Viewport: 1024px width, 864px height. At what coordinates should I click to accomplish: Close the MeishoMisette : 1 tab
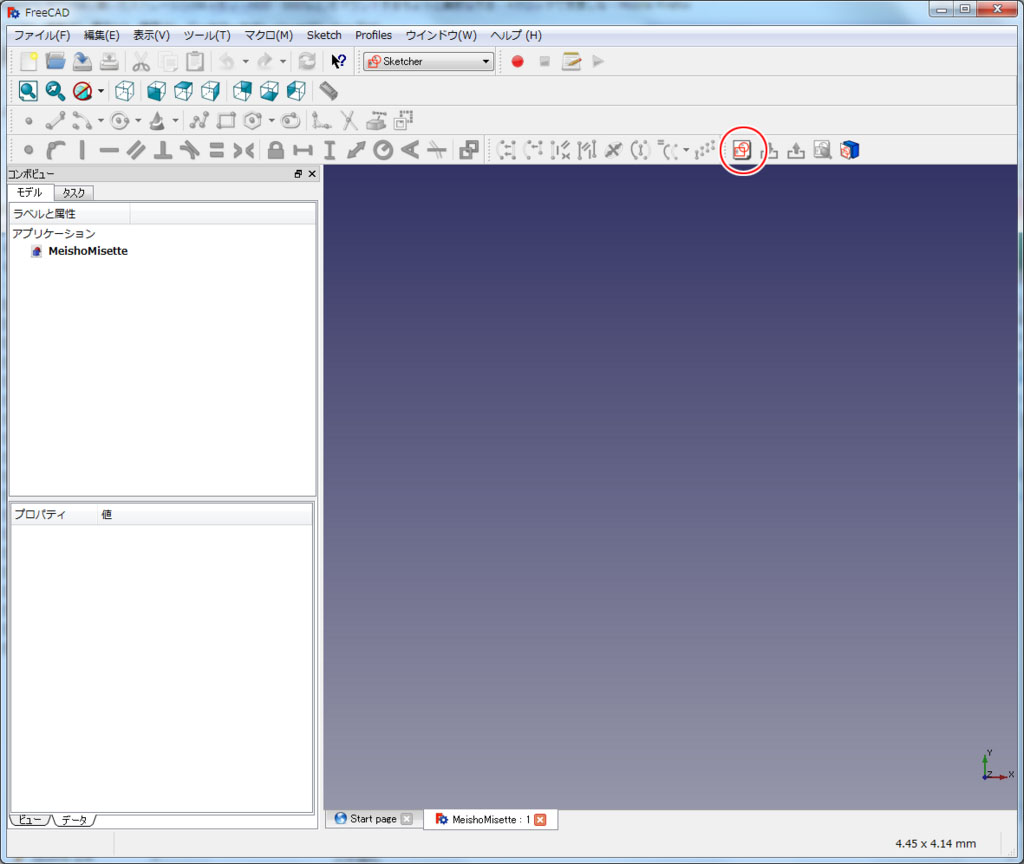coord(540,820)
